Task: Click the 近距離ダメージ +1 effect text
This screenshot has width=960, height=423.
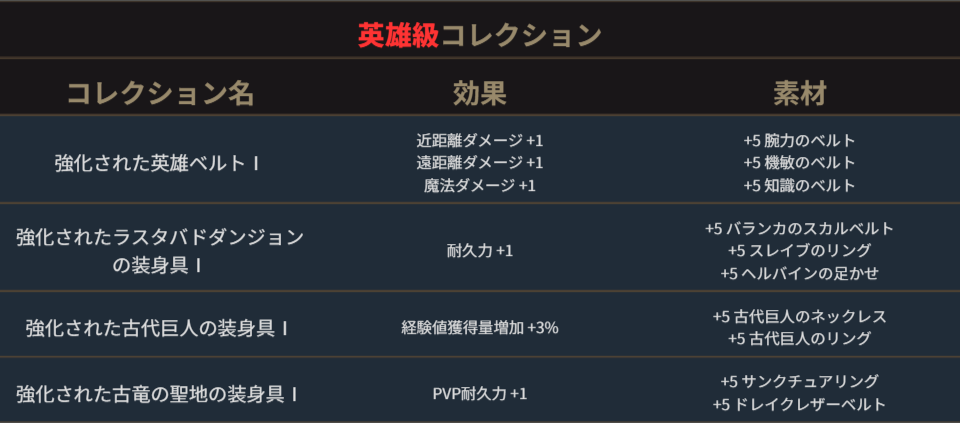Action: click(x=479, y=140)
